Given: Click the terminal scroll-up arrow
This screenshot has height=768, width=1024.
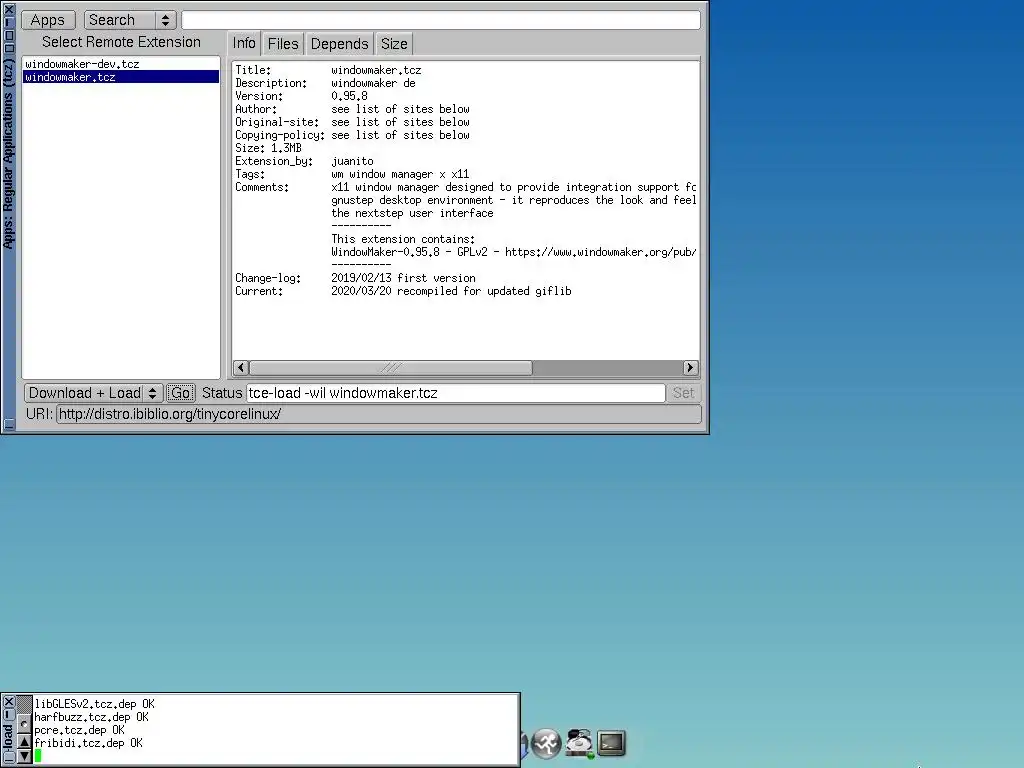Looking at the screenshot, I should [x=24, y=742].
